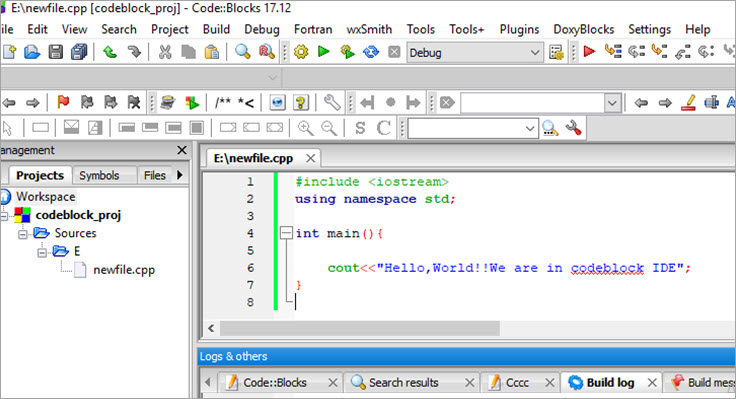Collapse the E folder node

click(x=42, y=253)
